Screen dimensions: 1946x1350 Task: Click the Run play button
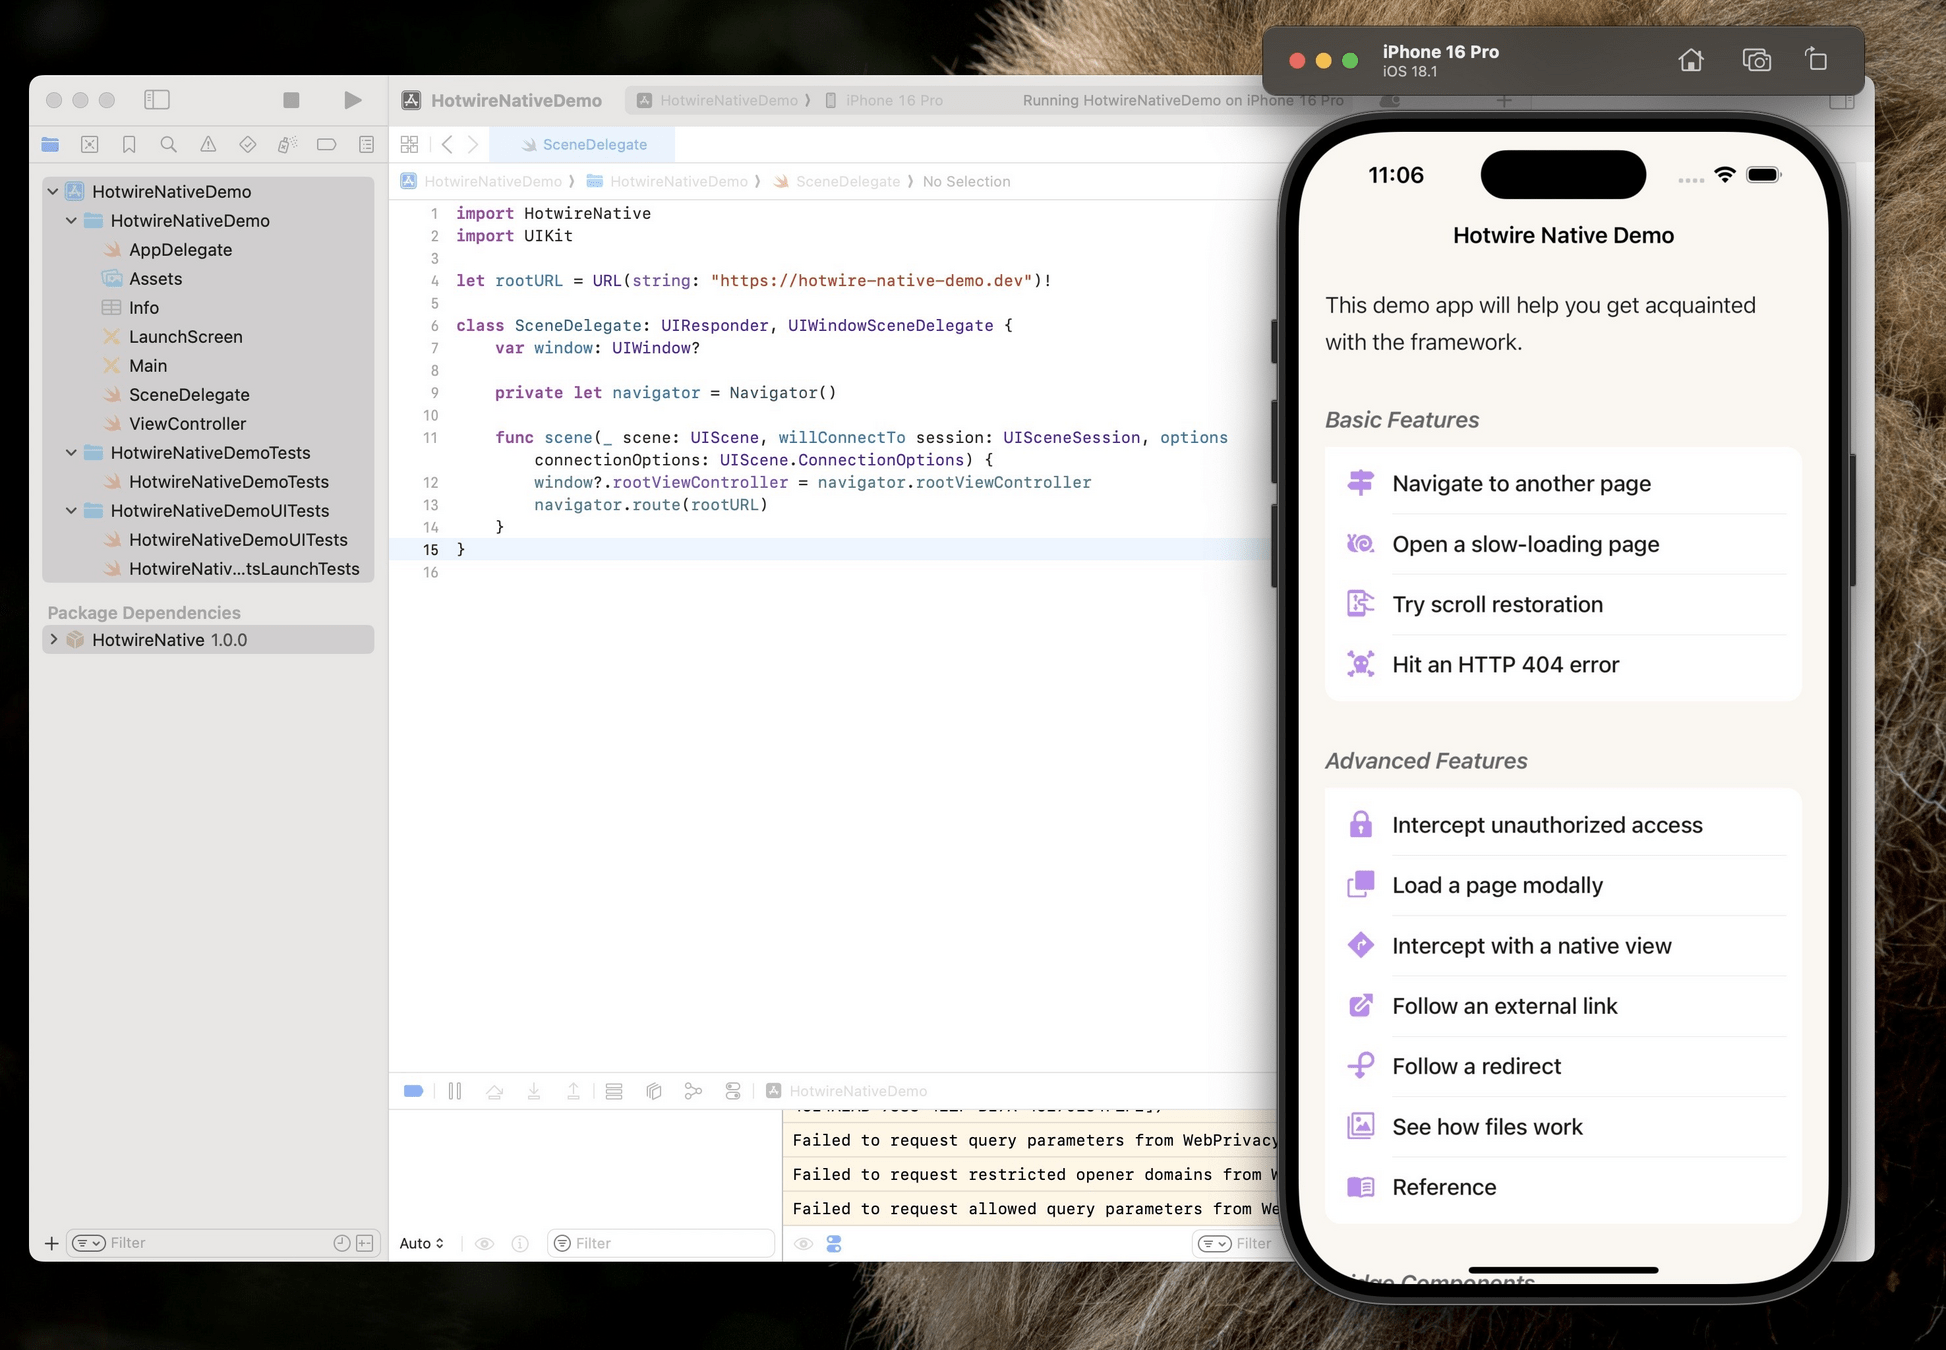point(352,100)
